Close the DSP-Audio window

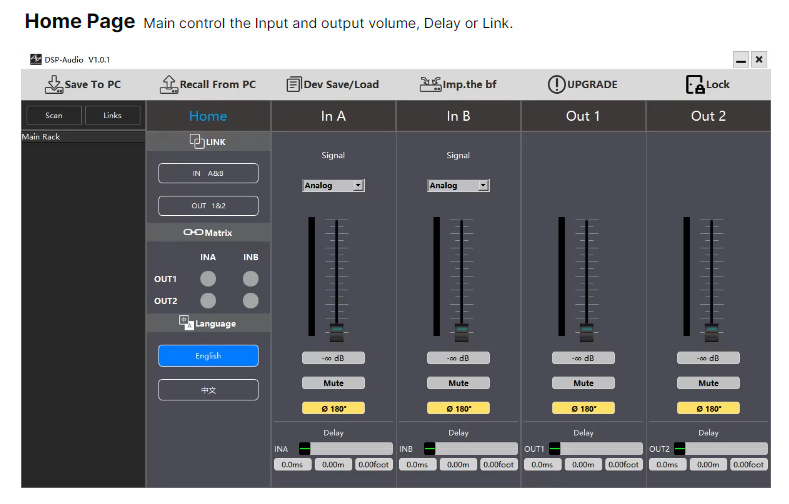tap(759, 59)
